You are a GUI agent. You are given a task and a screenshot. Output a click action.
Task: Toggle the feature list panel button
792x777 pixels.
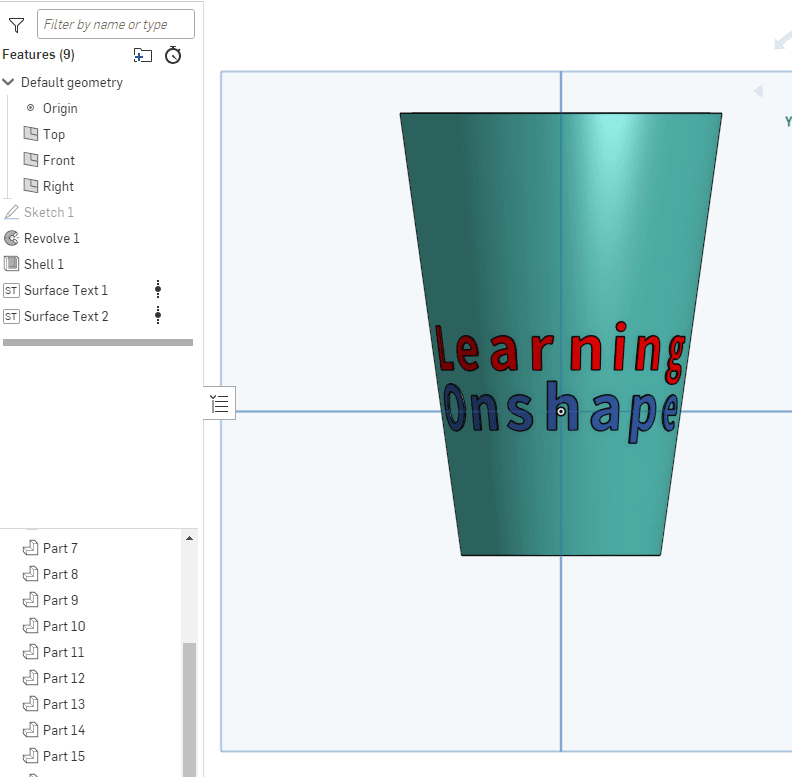click(220, 404)
